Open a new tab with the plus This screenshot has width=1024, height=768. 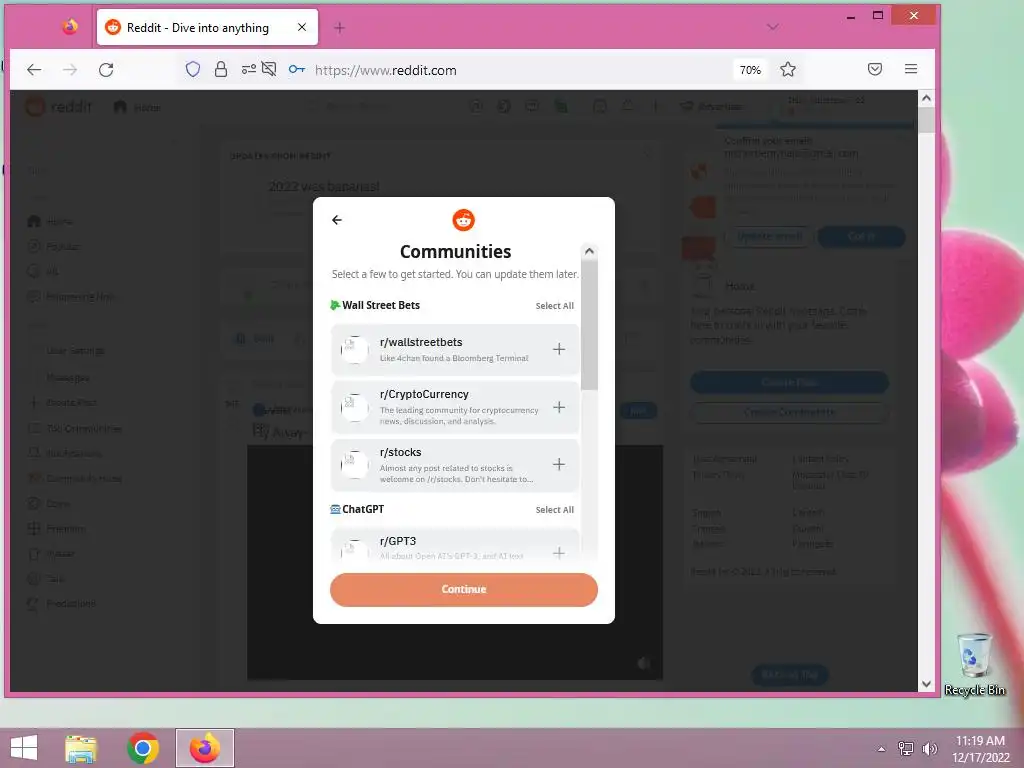pyautogui.click(x=340, y=27)
